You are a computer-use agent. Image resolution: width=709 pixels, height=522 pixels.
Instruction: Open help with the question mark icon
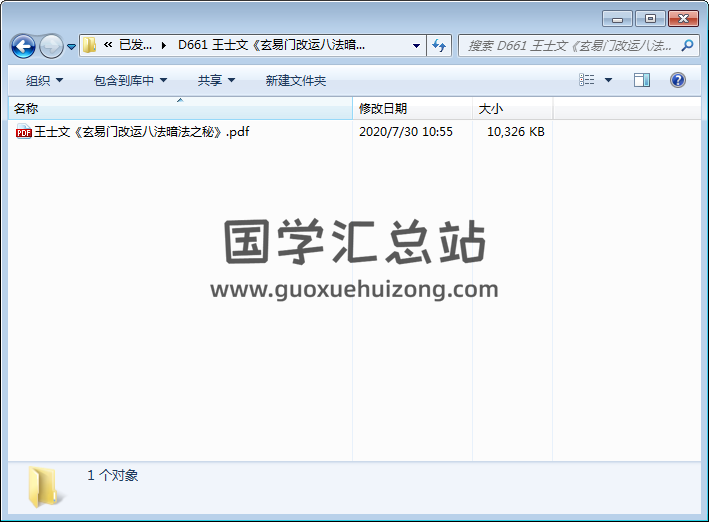coord(678,80)
